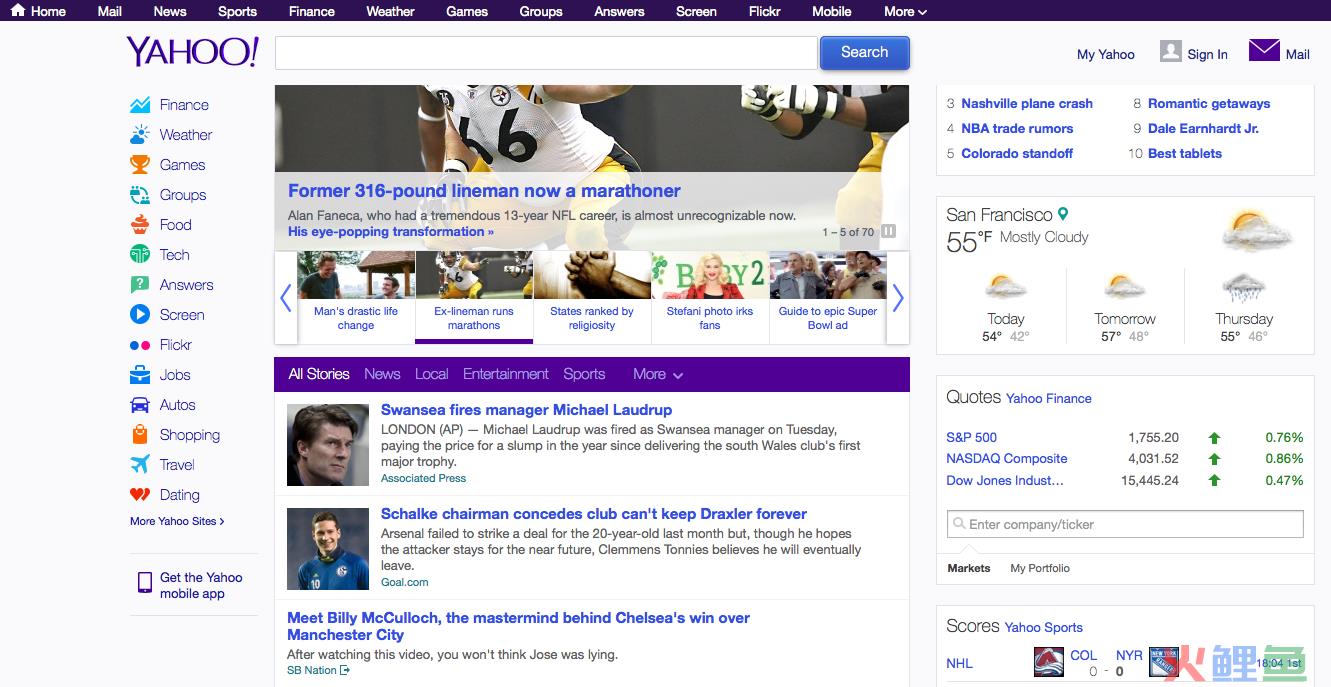Click the Sign In avatar icon
This screenshot has width=1331, height=687.
click(x=1171, y=51)
